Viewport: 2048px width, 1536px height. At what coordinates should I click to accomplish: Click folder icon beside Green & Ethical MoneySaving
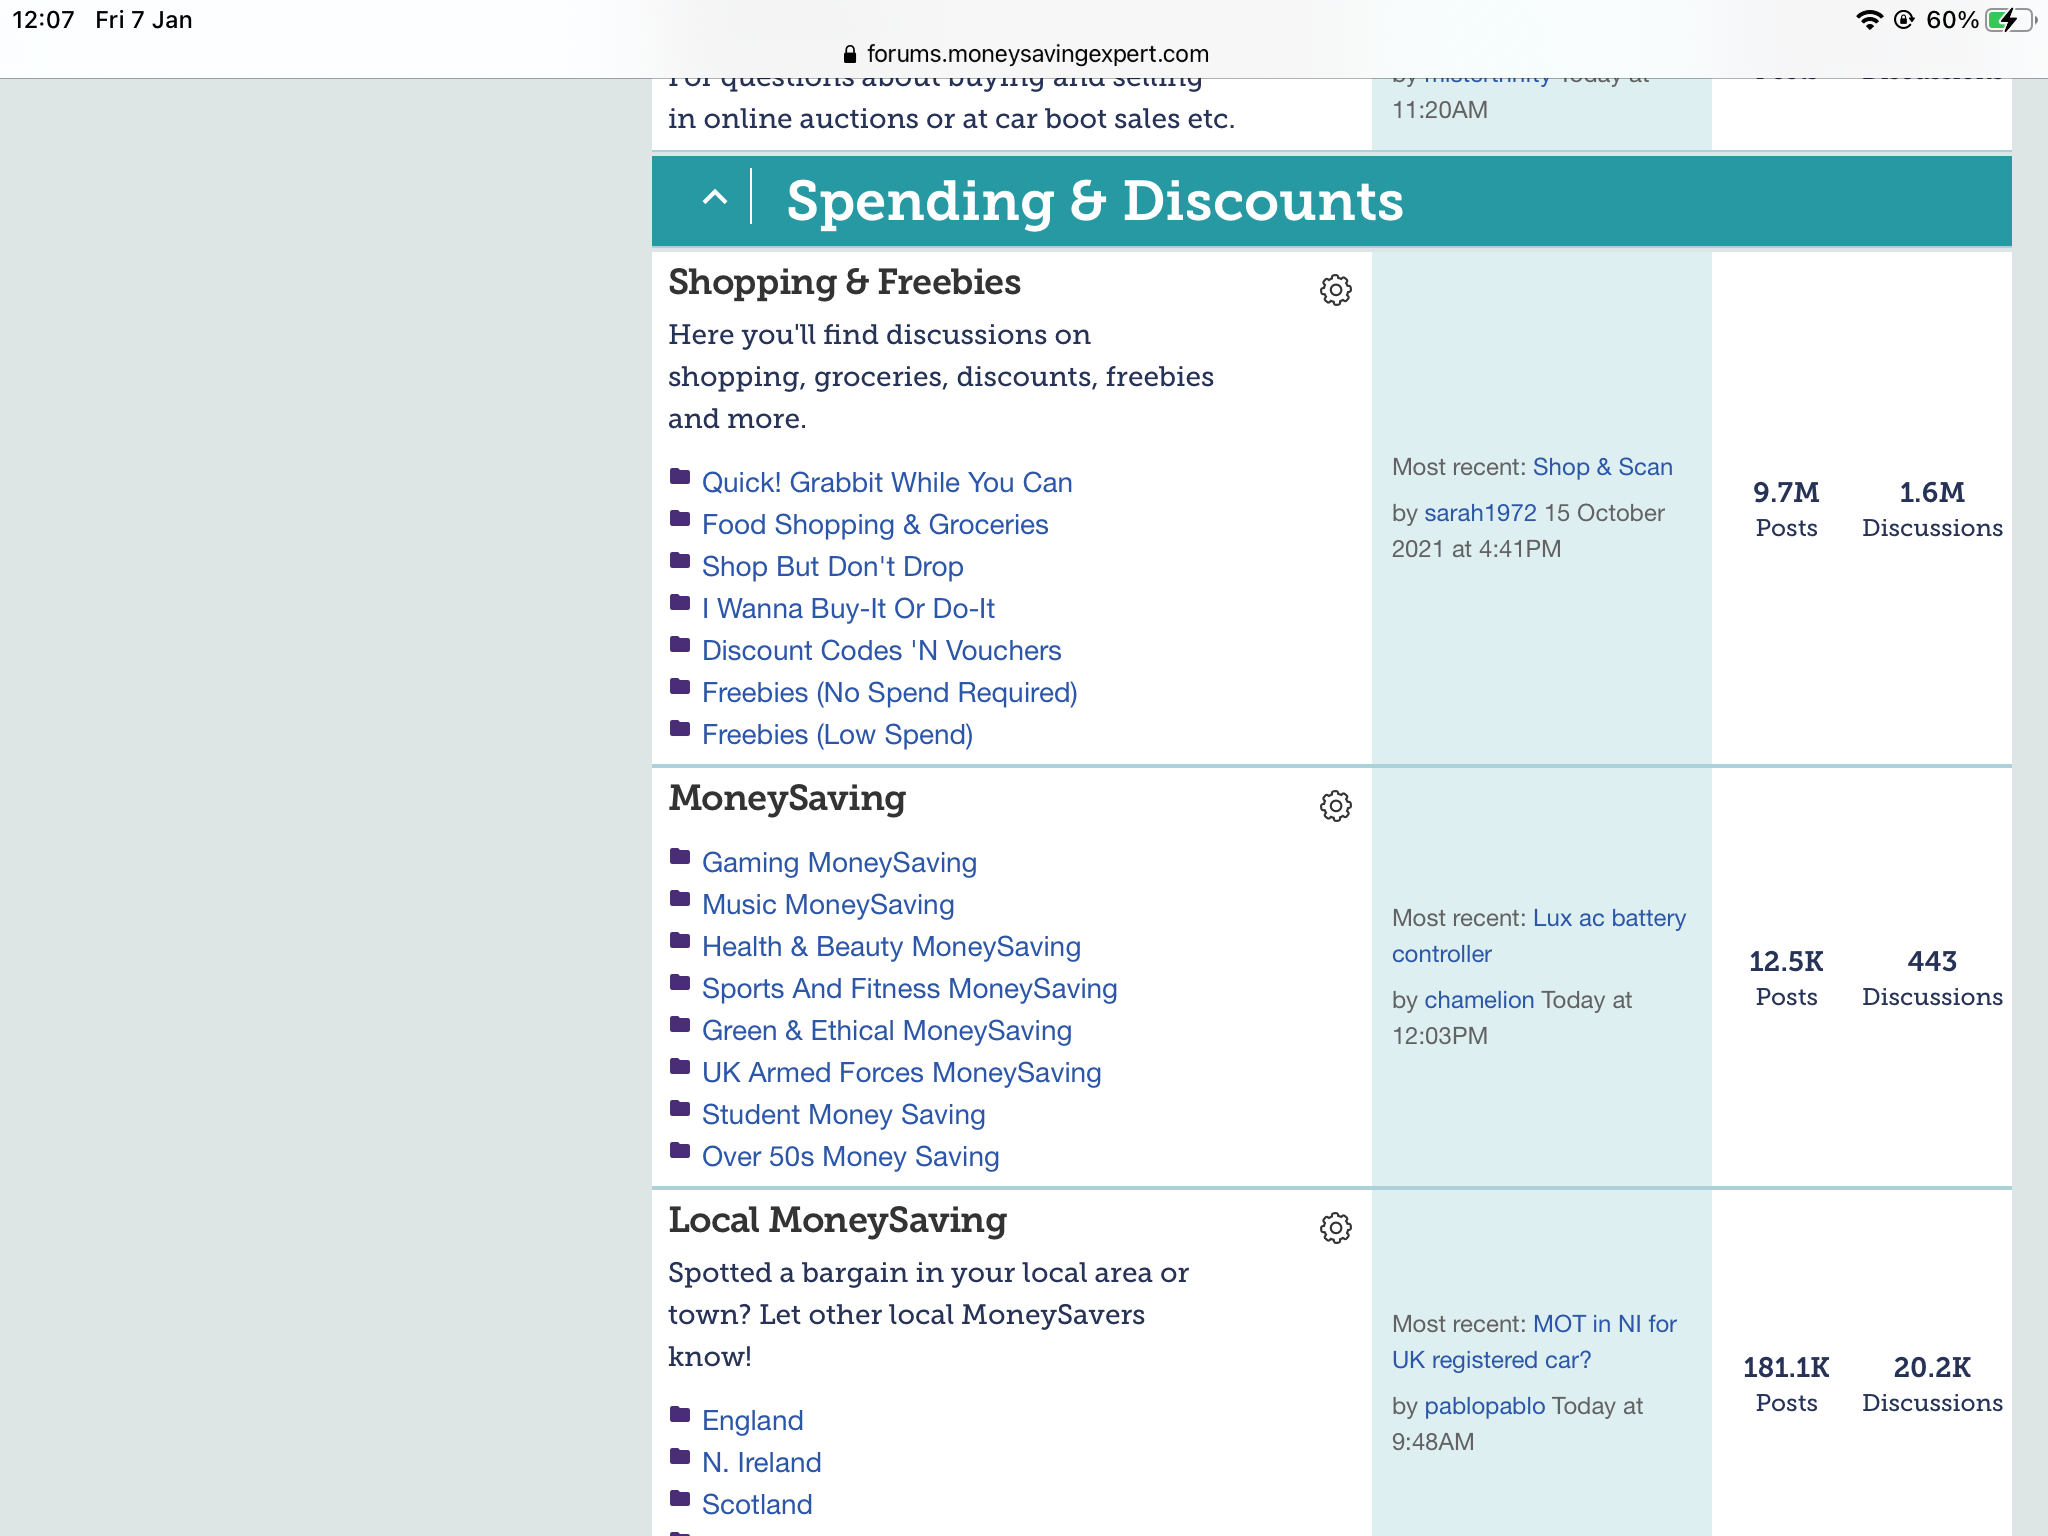(680, 1024)
